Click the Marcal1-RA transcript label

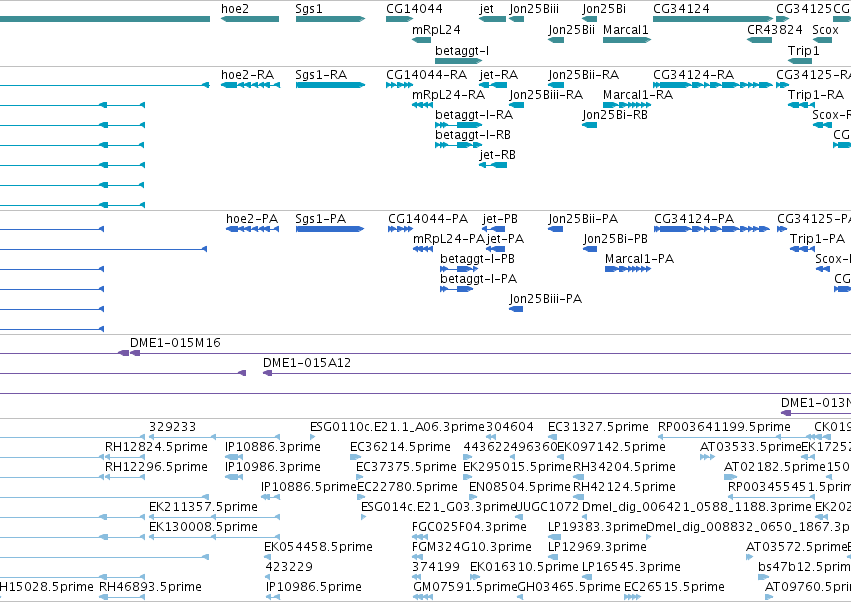(638, 95)
